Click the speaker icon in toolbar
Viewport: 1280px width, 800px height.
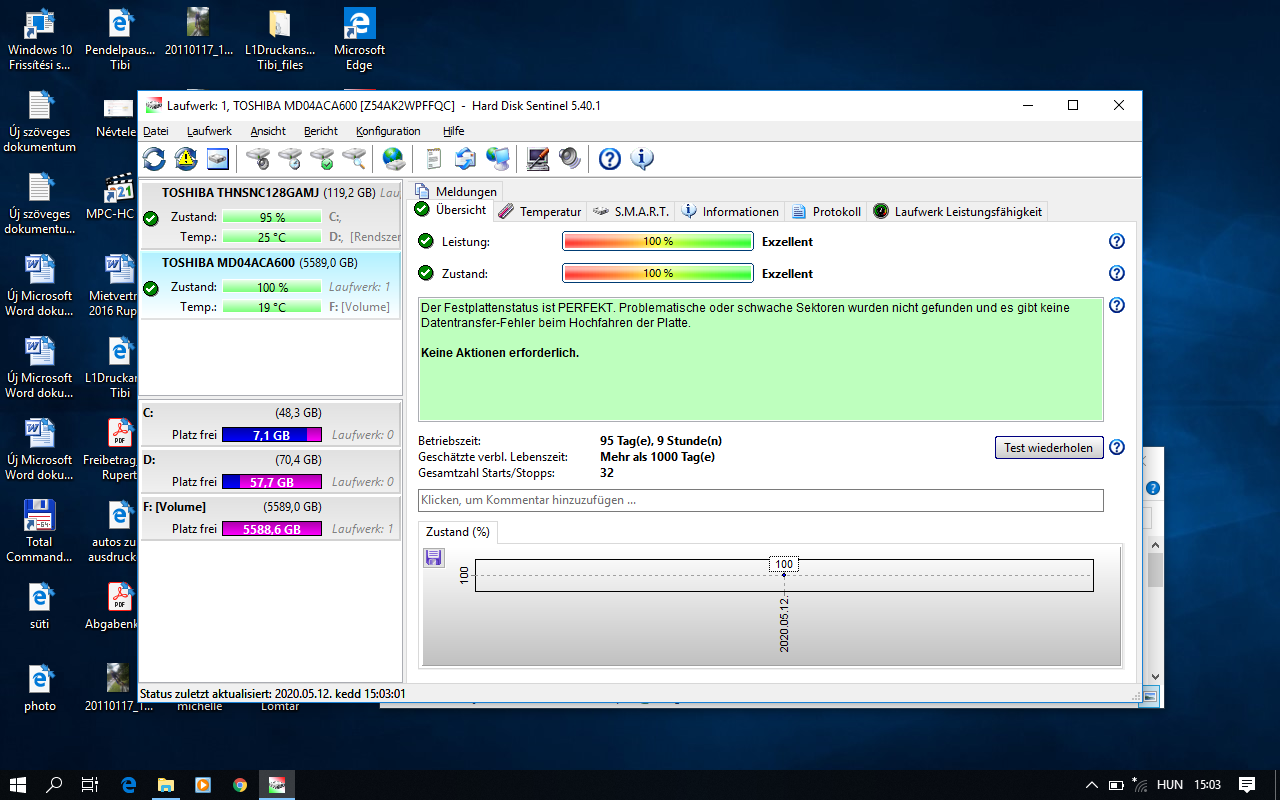[569, 158]
